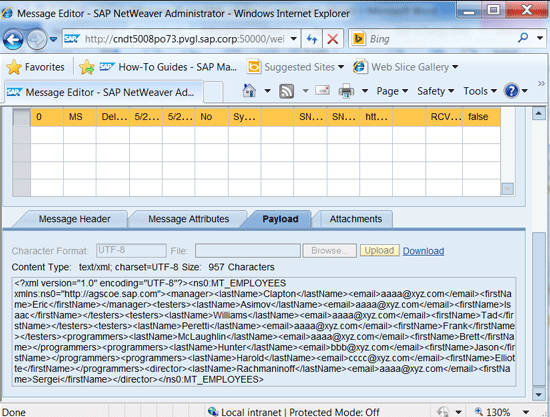Open the Web Slice Gallery menu
Screen dimensions: 550x417
tap(405, 67)
